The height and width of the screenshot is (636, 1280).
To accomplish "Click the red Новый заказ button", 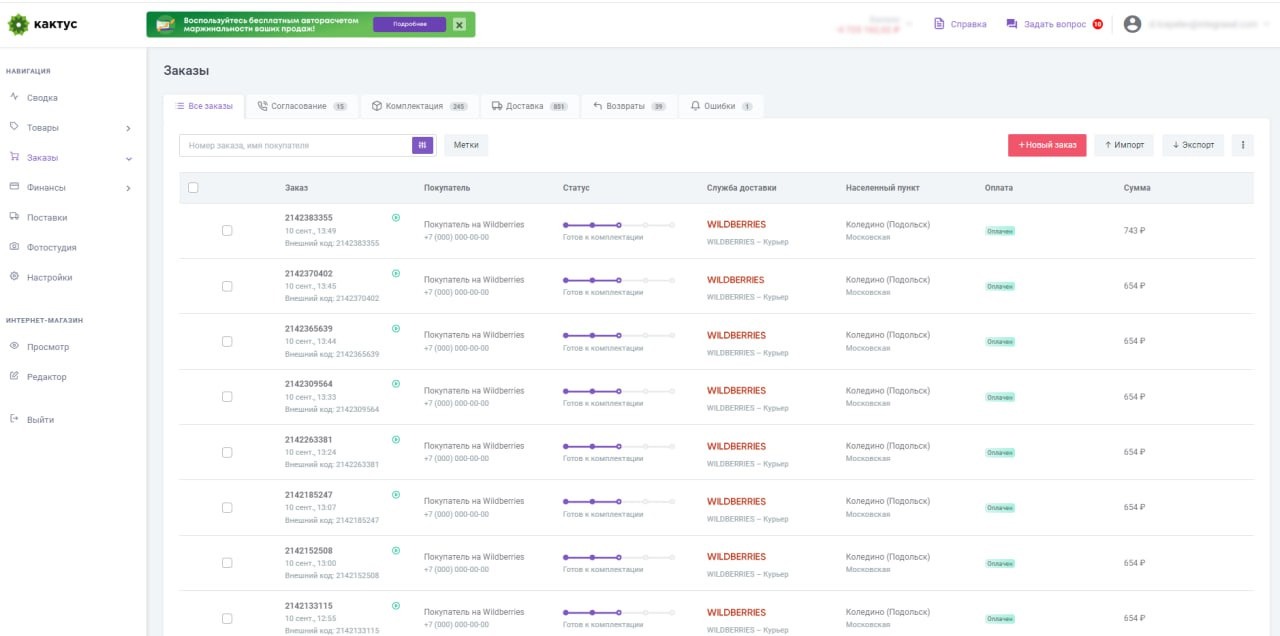I will tap(1046, 145).
